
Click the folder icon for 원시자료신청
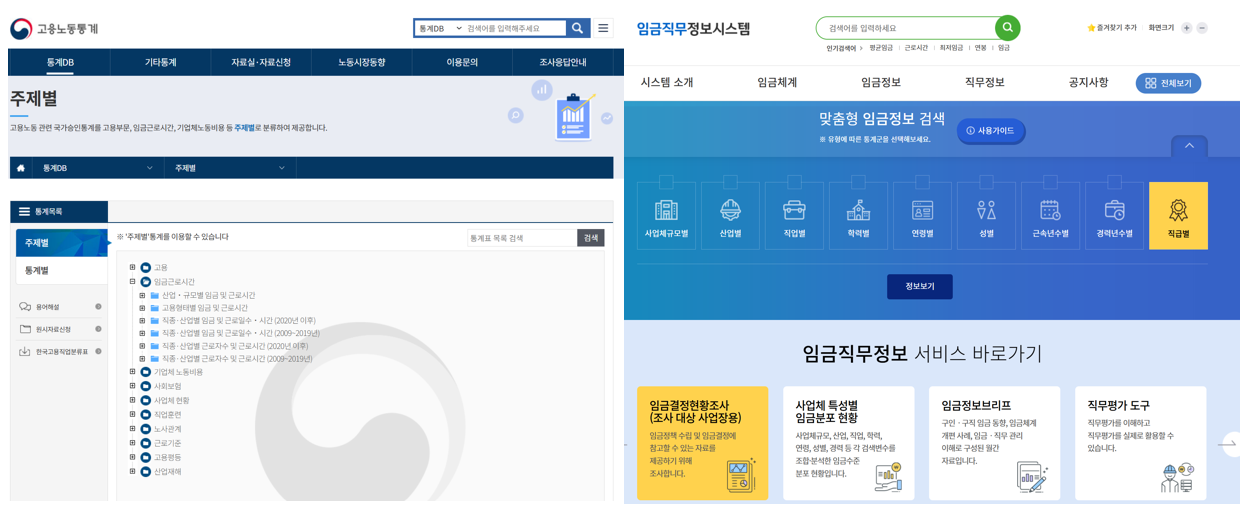point(25,329)
